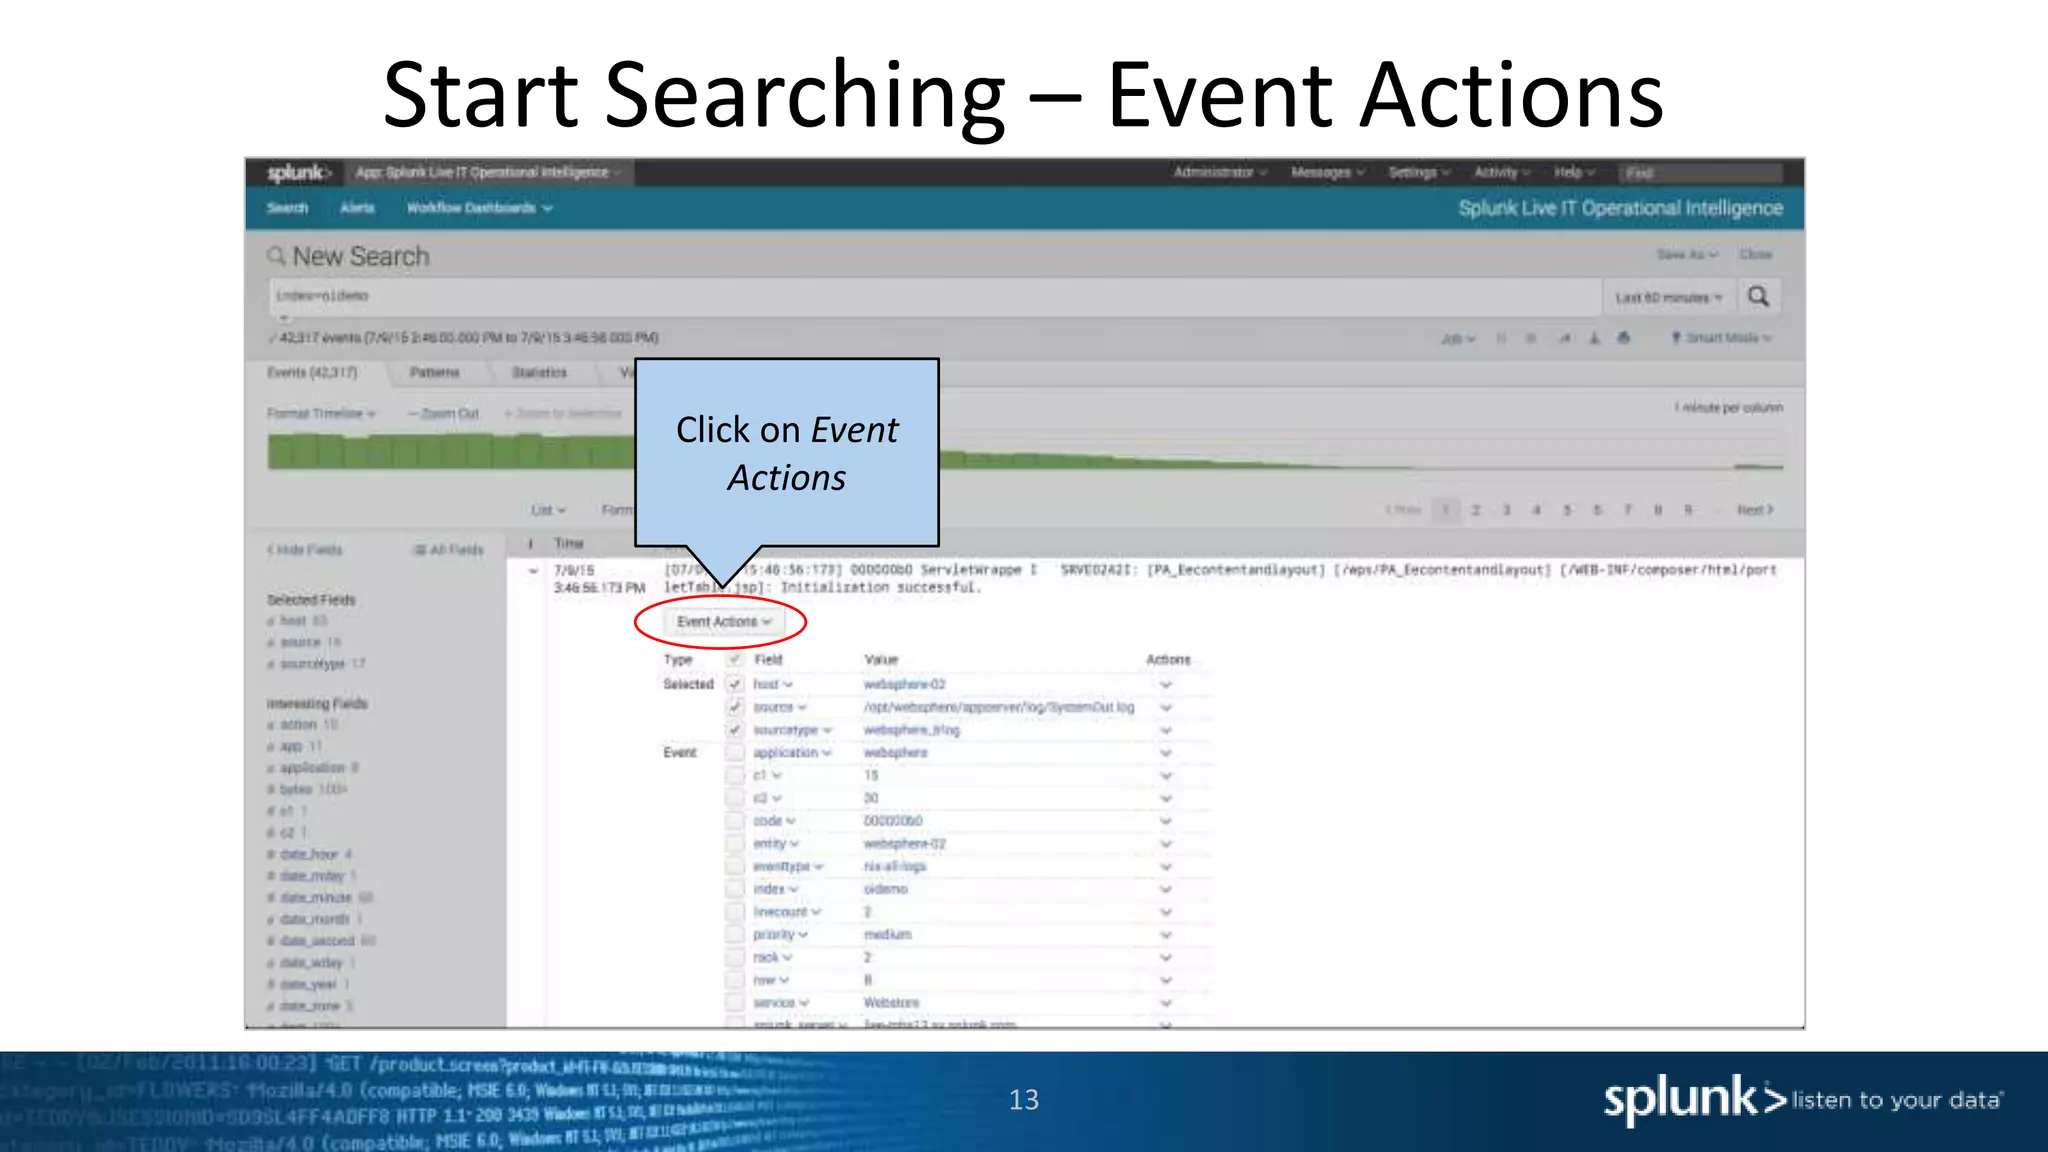This screenshot has height=1152, width=2048.
Task: Open actions arrow for source row
Action: point(1166,708)
